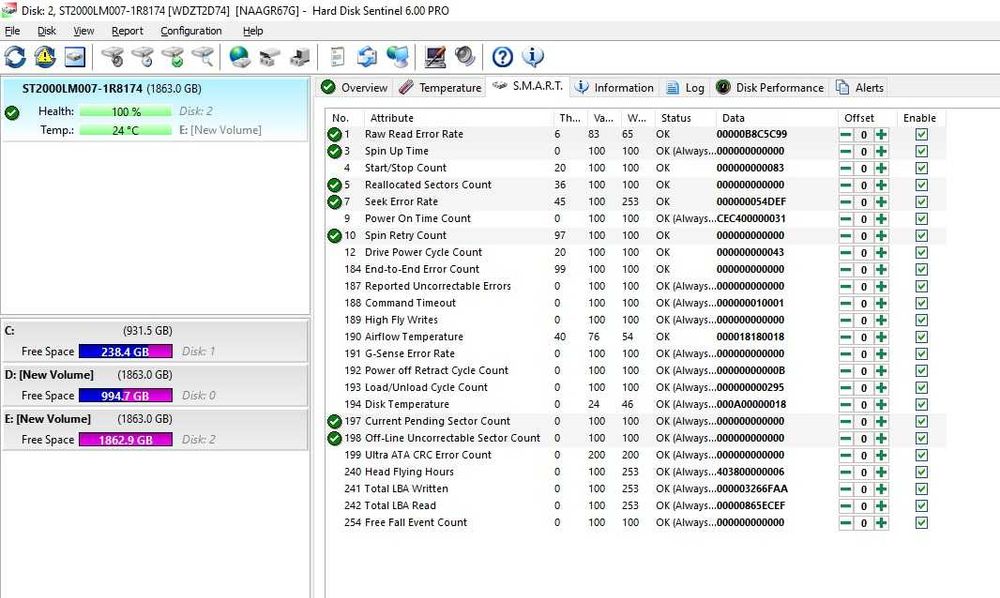1000x598 pixels.
Task: Click the refresh arrows toolbar icon
Action: coord(16,56)
